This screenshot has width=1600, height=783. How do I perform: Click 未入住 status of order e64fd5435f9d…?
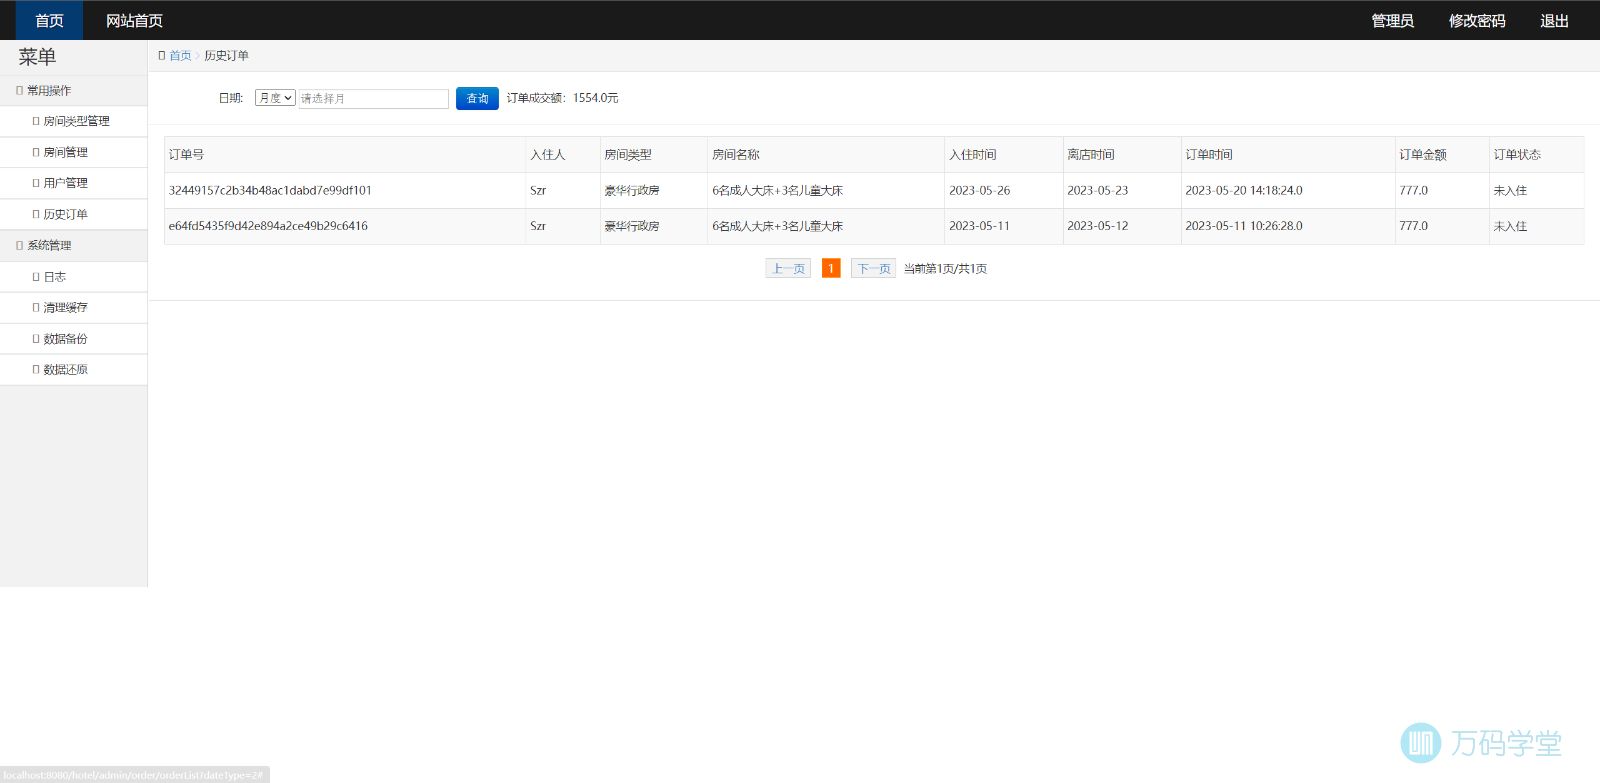pyautogui.click(x=1510, y=226)
